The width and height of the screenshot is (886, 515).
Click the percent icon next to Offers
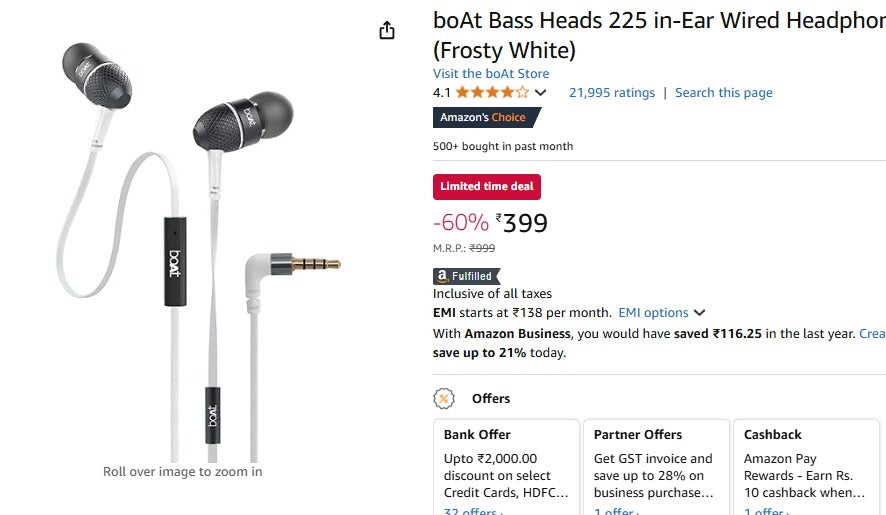pos(444,398)
